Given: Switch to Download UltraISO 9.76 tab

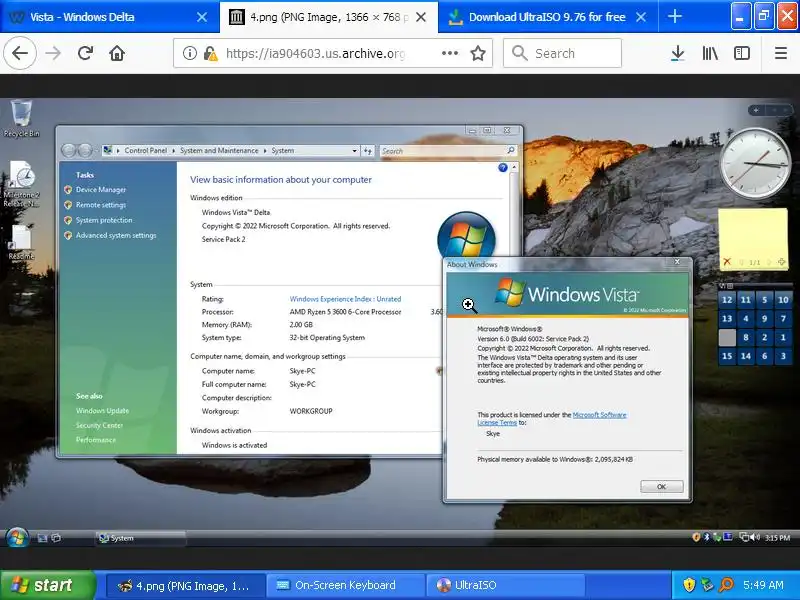Looking at the screenshot, I should pyautogui.click(x=547, y=17).
